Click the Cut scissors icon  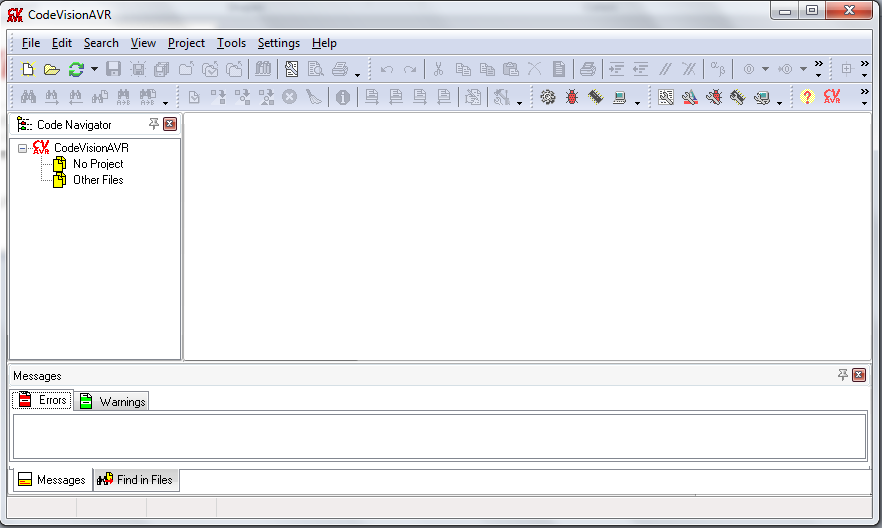click(x=438, y=69)
